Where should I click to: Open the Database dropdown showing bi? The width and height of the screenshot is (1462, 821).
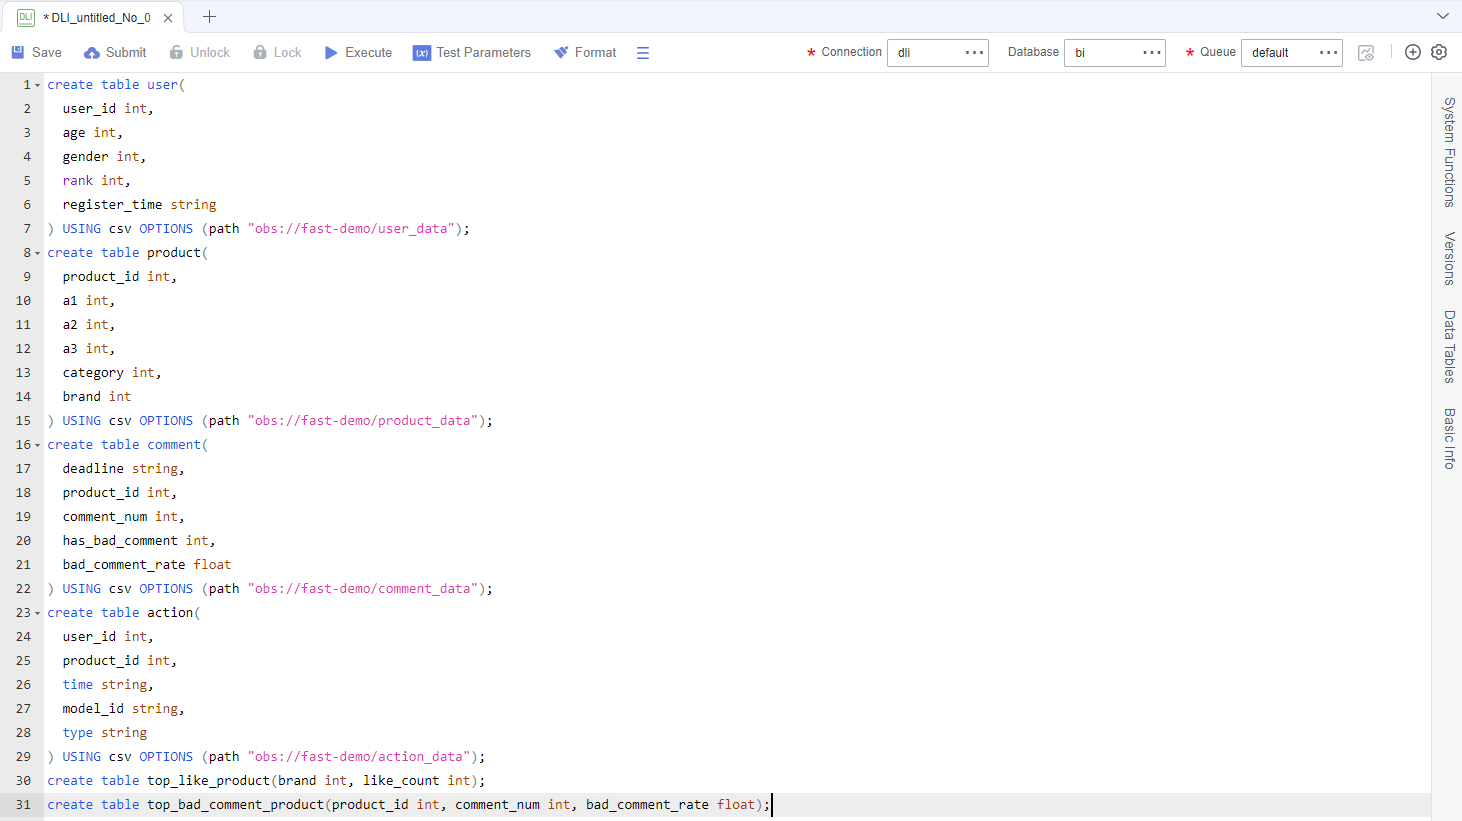coord(1115,53)
